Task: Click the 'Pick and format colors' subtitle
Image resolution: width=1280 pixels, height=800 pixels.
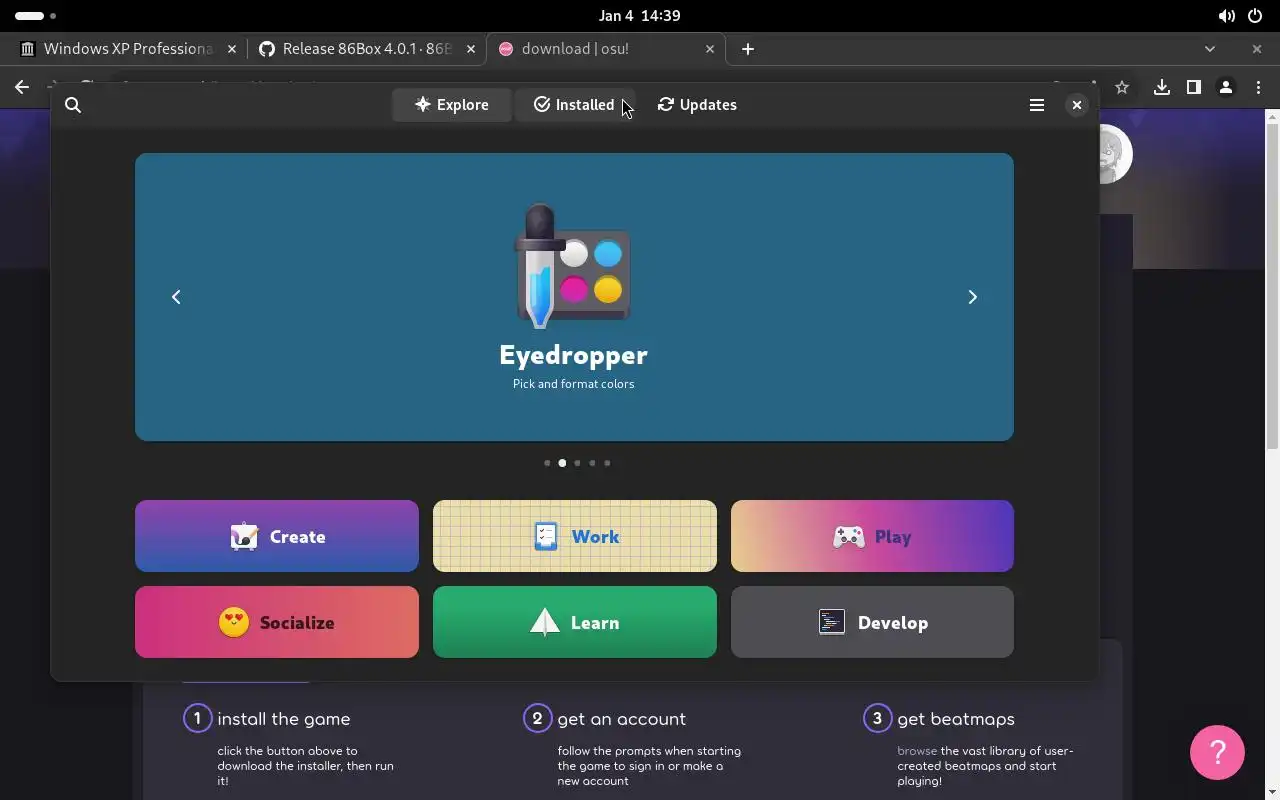Action: 573,384
